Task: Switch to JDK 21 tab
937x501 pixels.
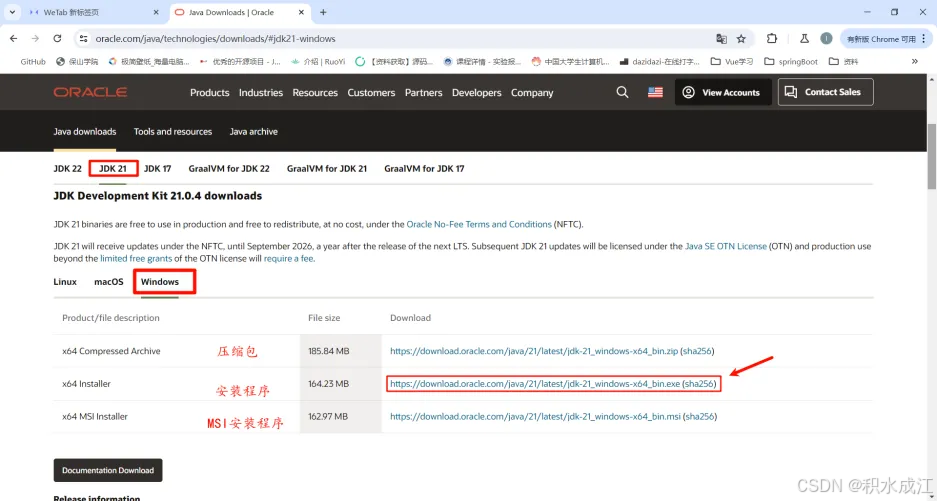Action: (x=113, y=169)
